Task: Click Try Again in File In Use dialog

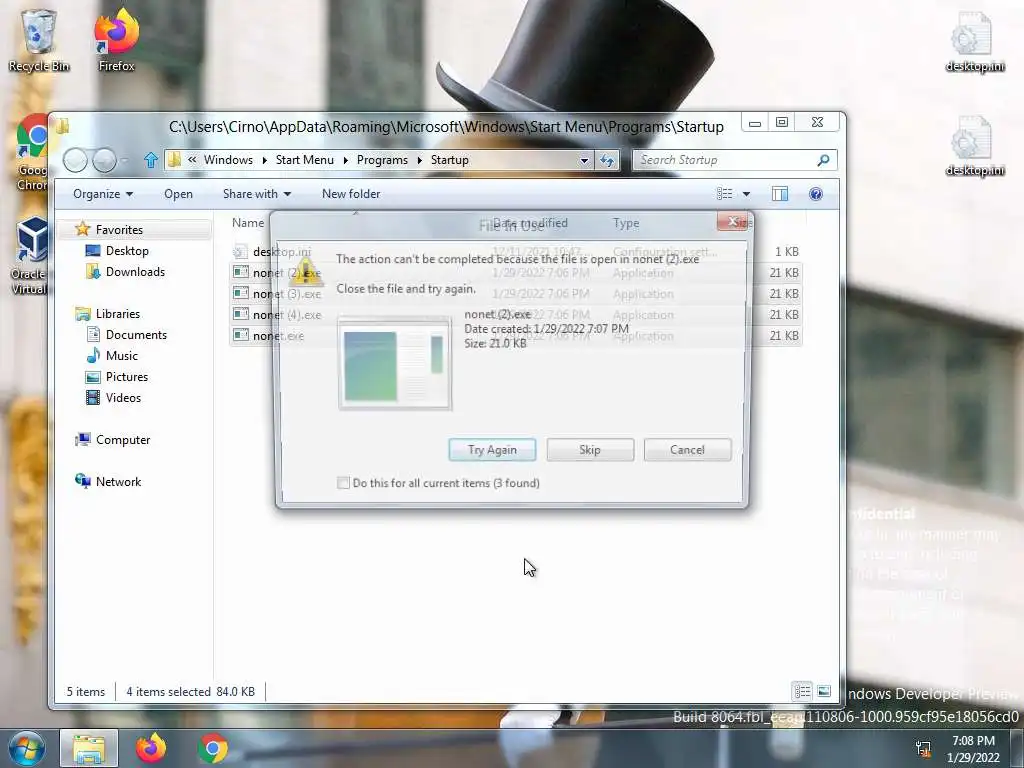Action: pyautogui.click(x=492, y=449)
